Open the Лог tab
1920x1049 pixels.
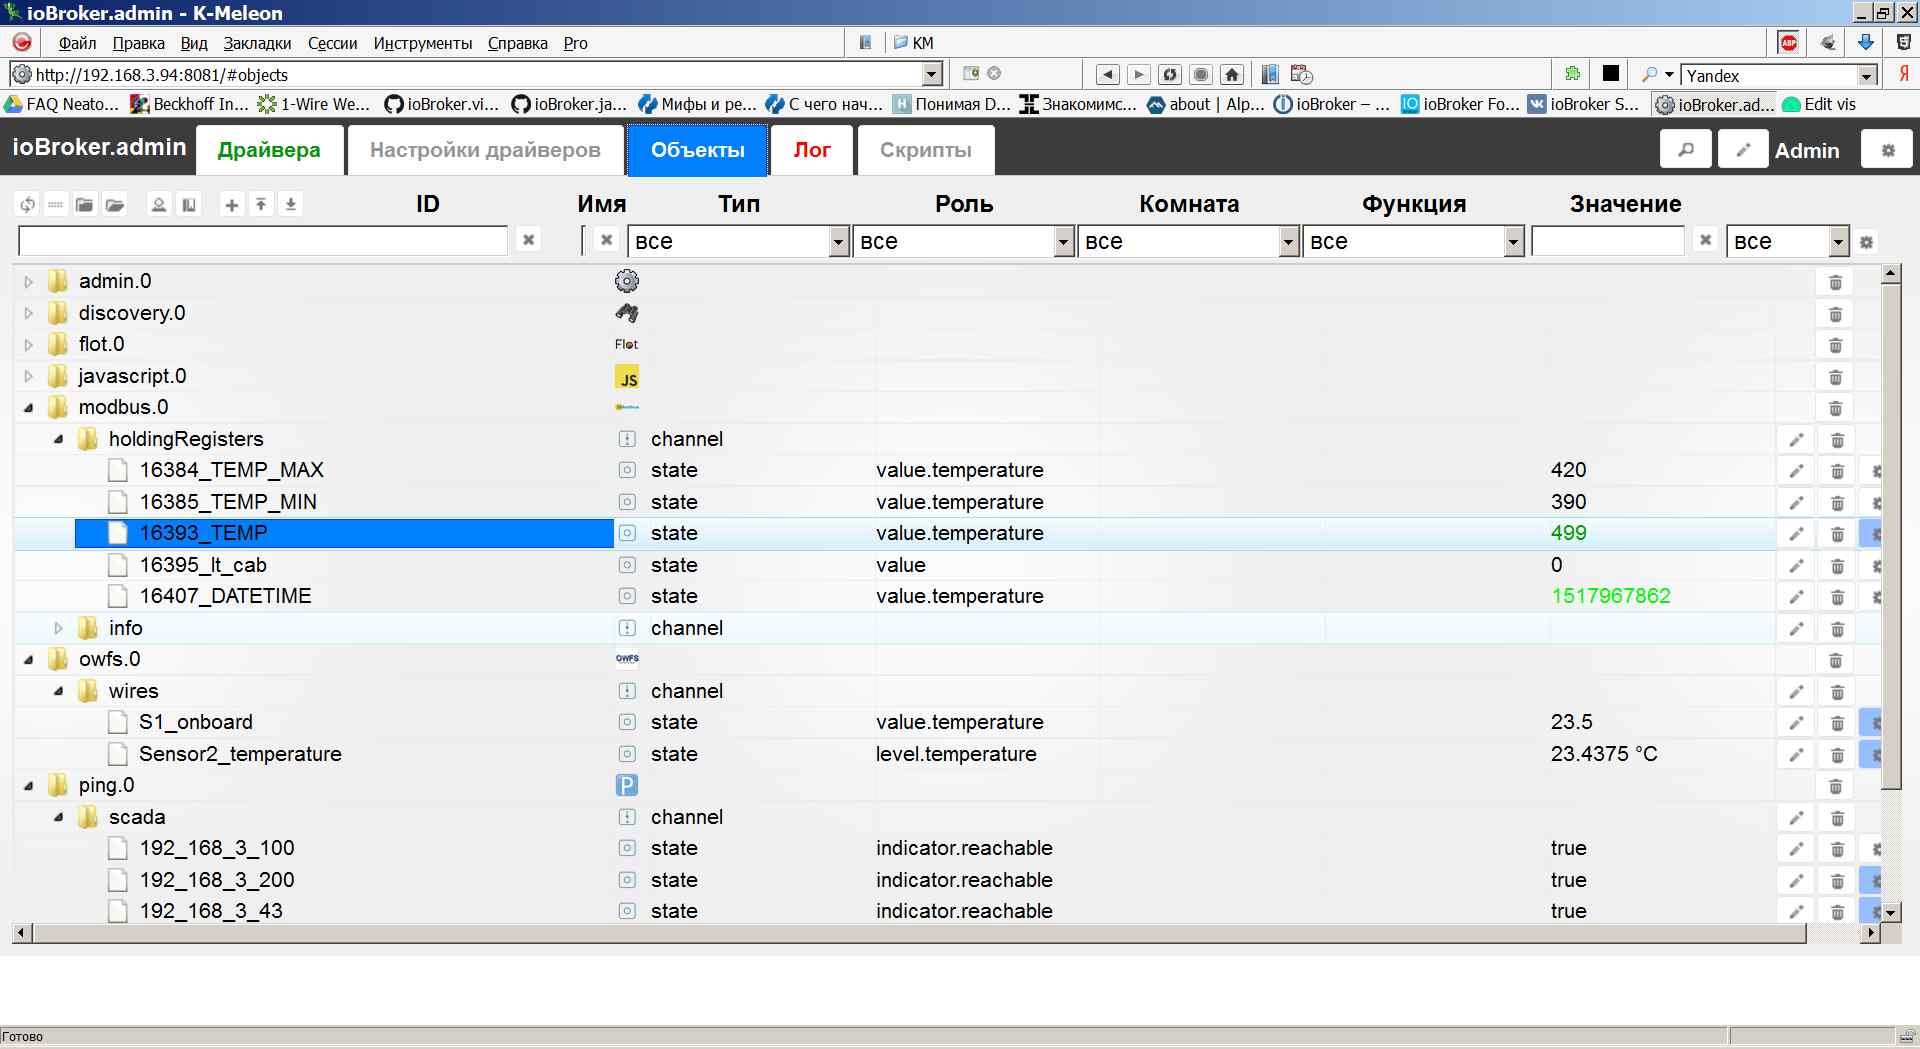(812, 150)
